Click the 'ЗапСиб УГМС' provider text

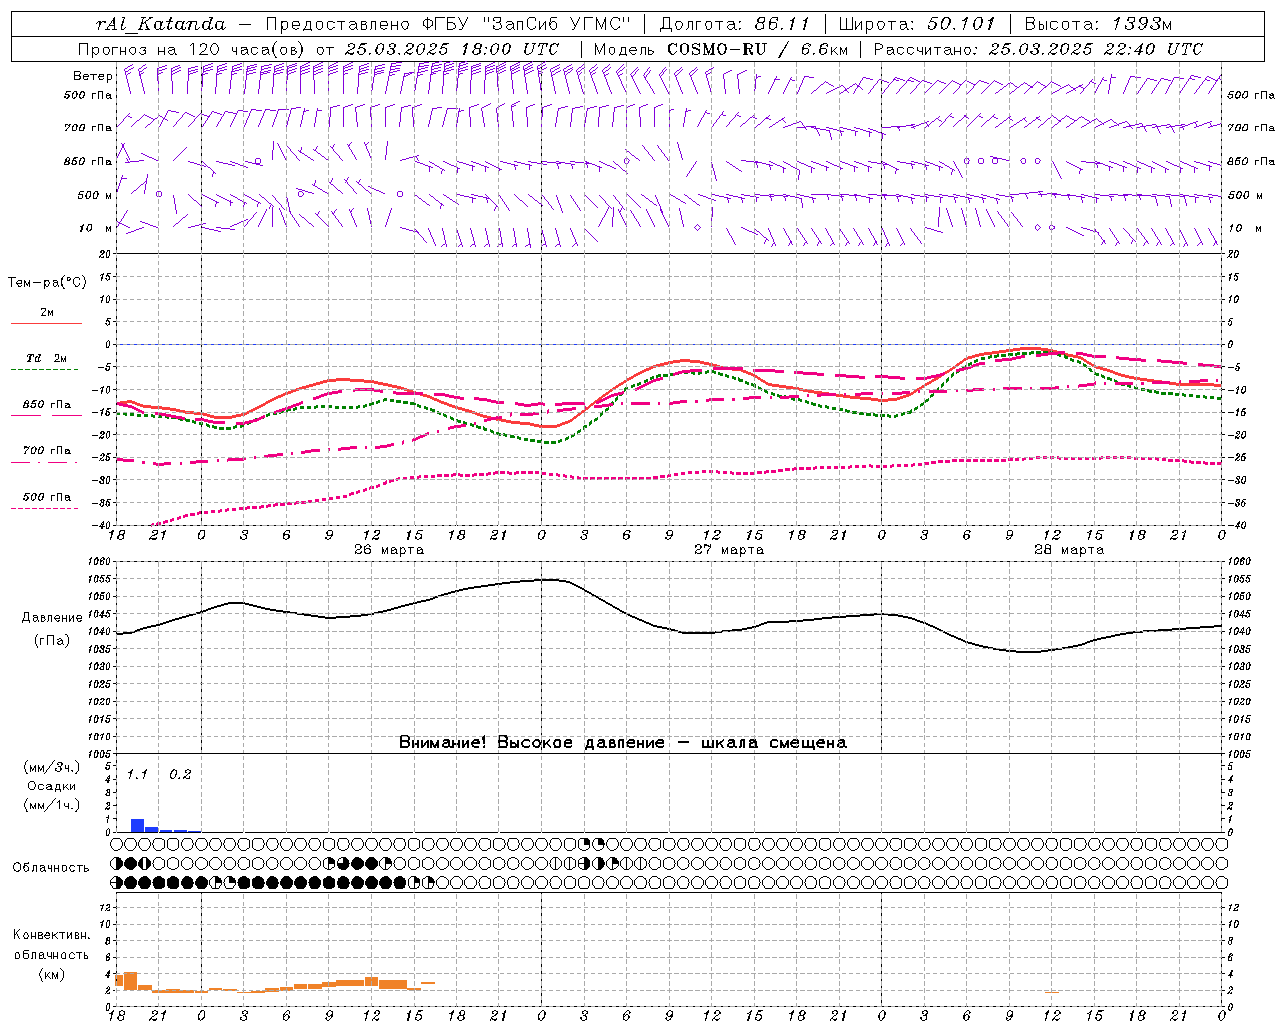tap(556, 24)
